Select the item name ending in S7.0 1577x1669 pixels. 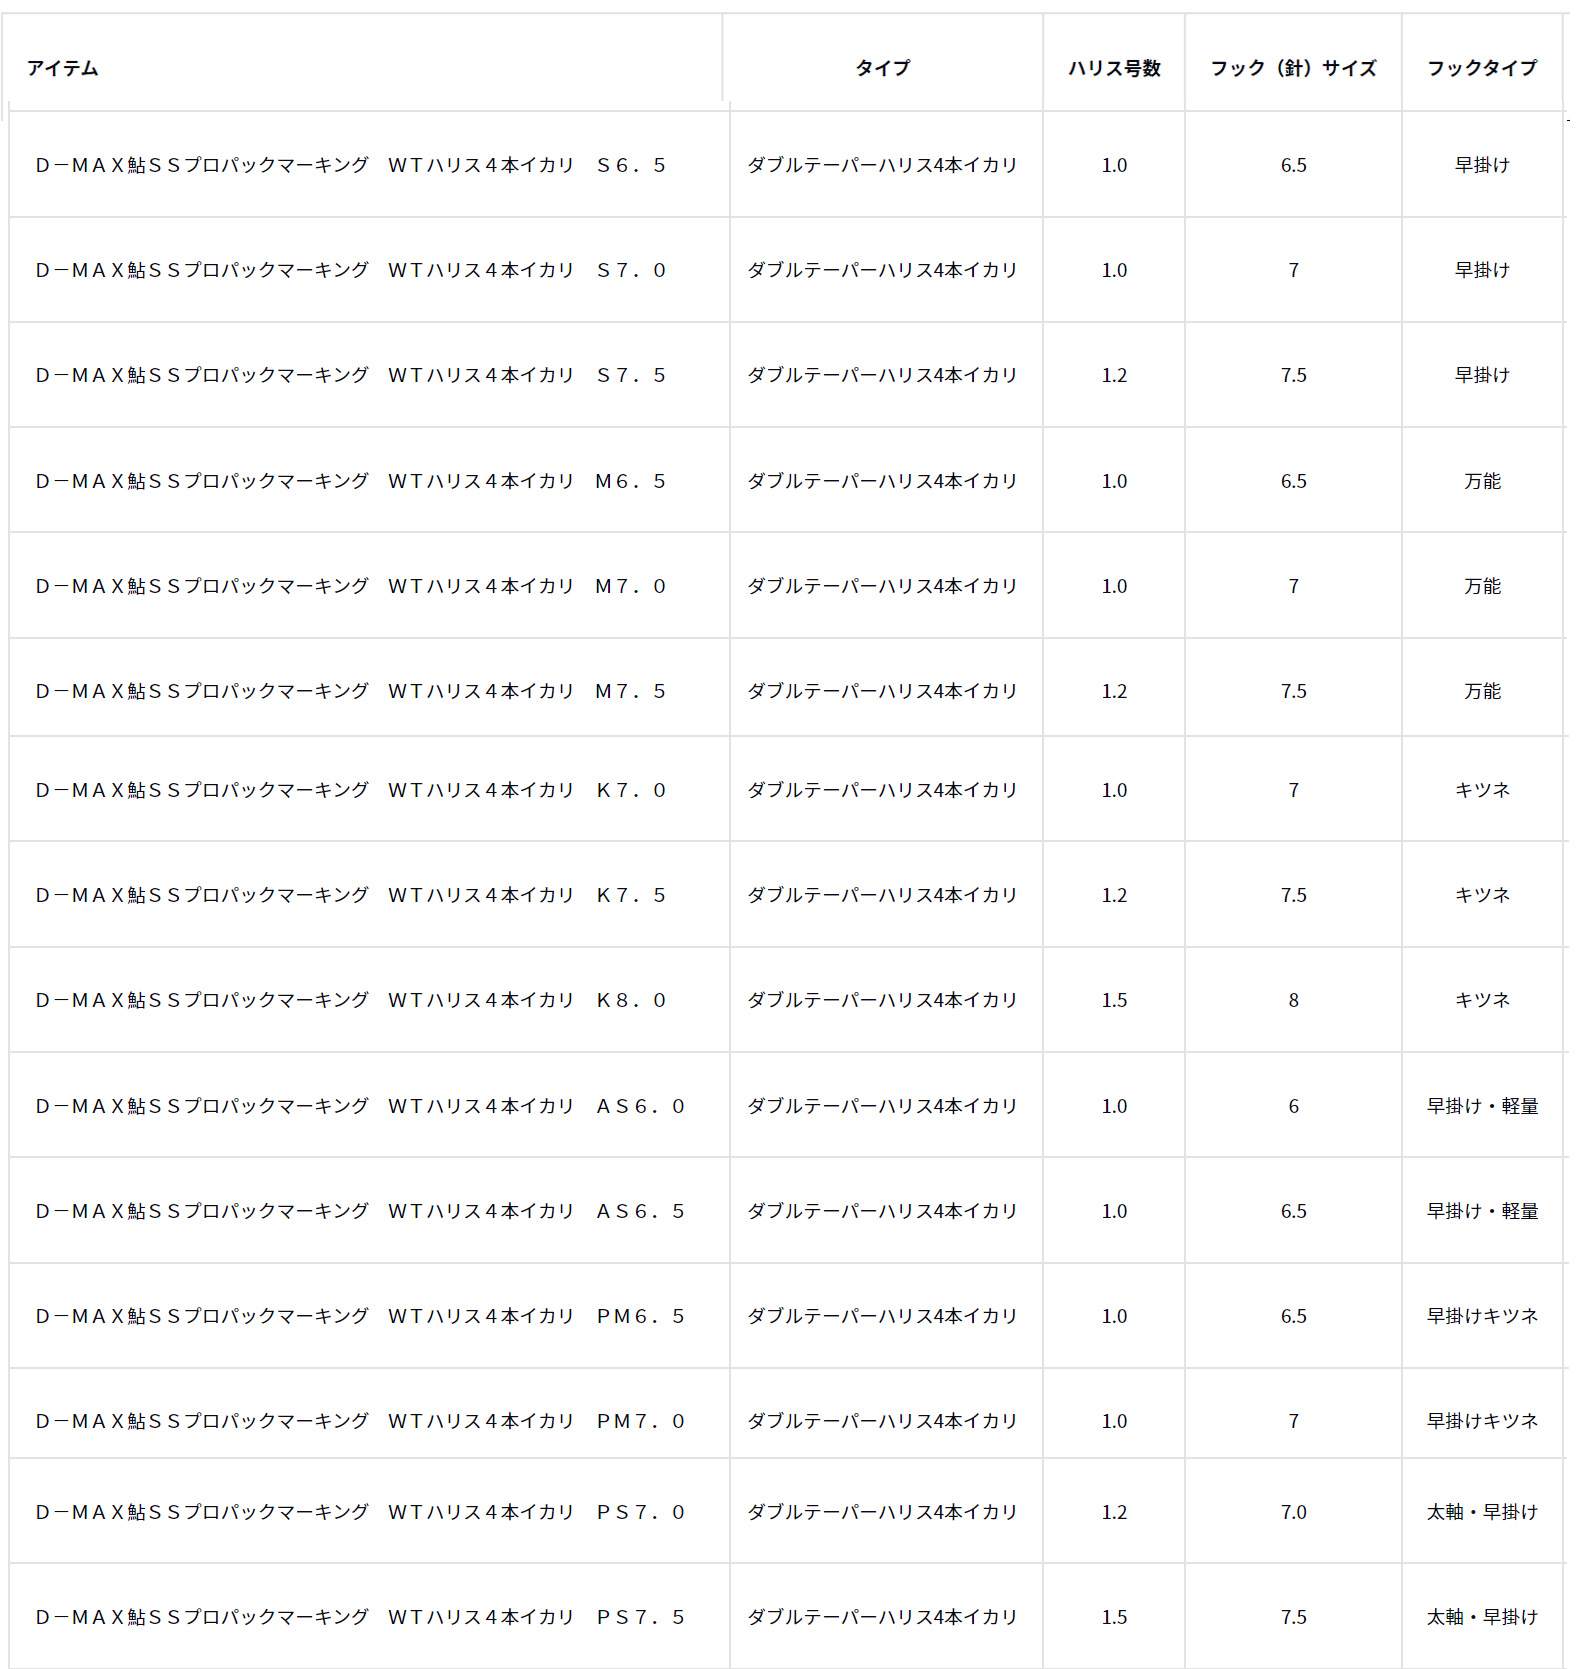tap(350, 270)
